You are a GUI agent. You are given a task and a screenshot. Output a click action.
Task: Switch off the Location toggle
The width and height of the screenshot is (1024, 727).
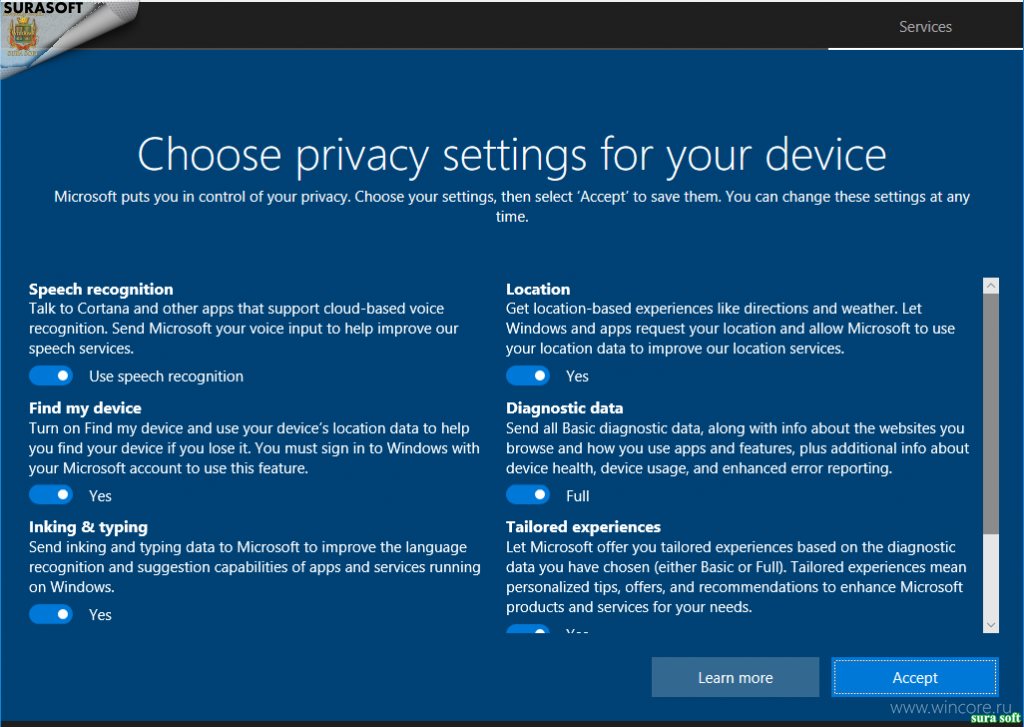[528, 376]
